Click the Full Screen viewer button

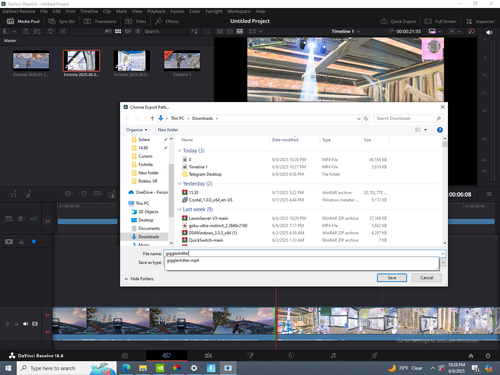441,21
